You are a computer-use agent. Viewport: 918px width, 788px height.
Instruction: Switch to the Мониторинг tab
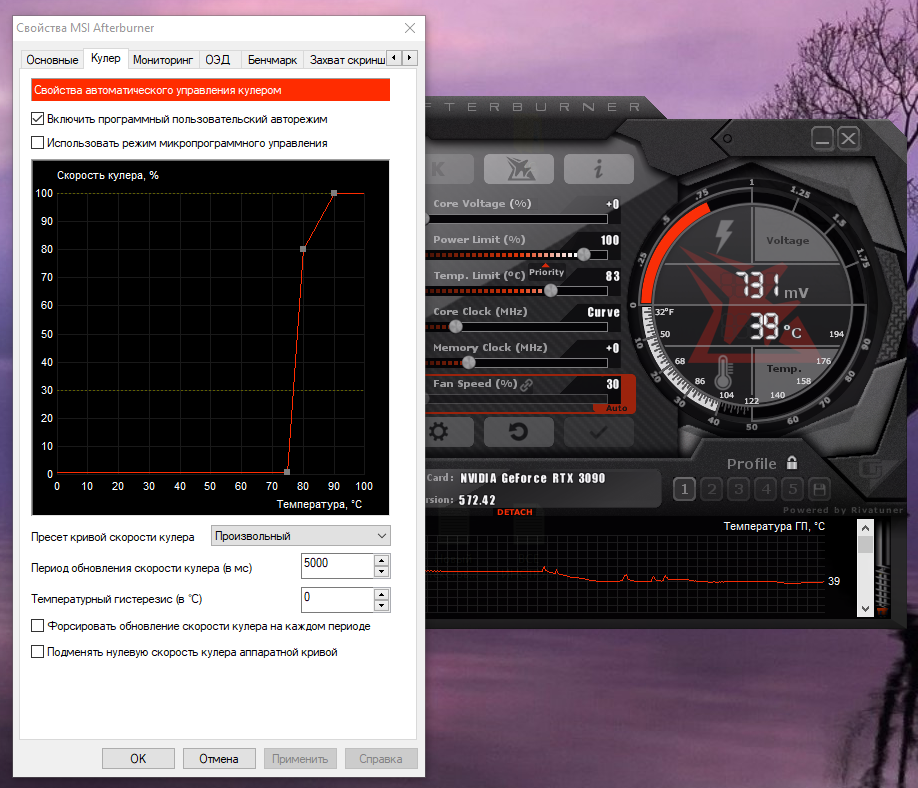[x=163, y=60]
